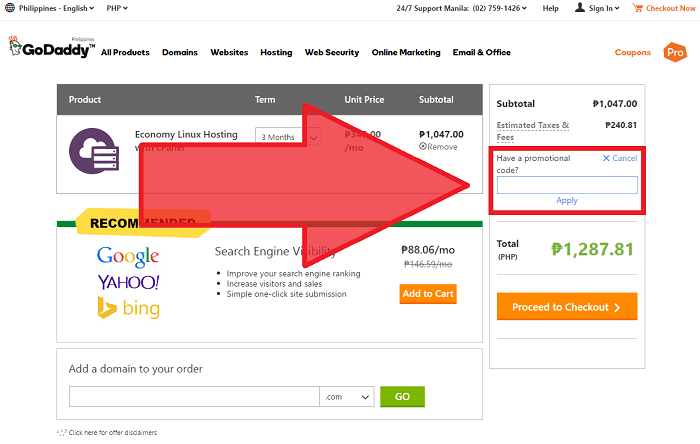The height and width of the screenshot is (444, 700).
Task: Add Search Engine Visibility to cart
Action: [428, 294]
